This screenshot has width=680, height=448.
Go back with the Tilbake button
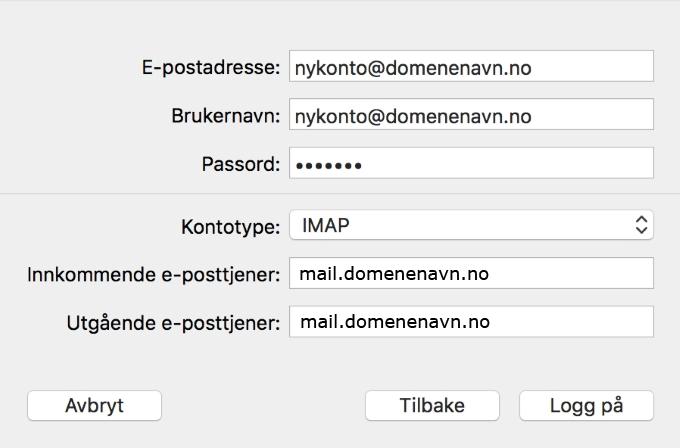click(432, 405)
